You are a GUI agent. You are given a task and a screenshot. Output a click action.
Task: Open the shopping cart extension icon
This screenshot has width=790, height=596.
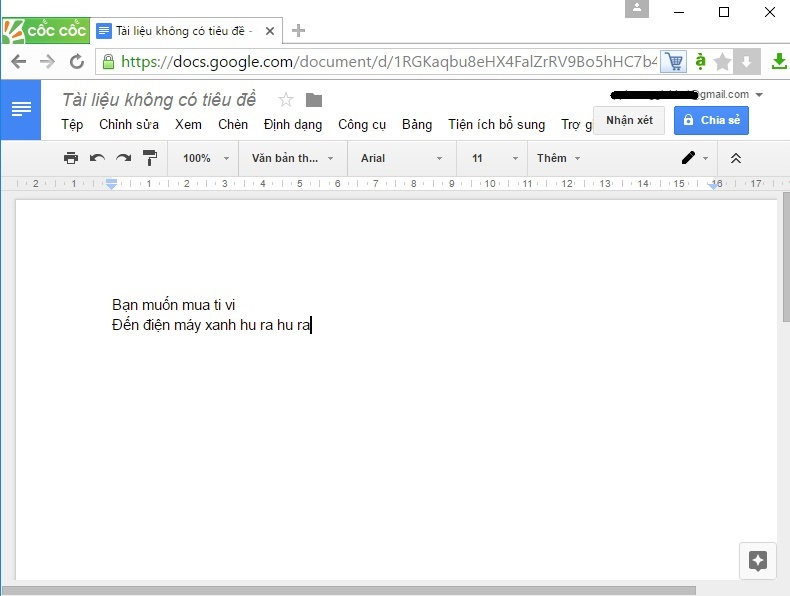pyautogui.click(x=674, y=62)
